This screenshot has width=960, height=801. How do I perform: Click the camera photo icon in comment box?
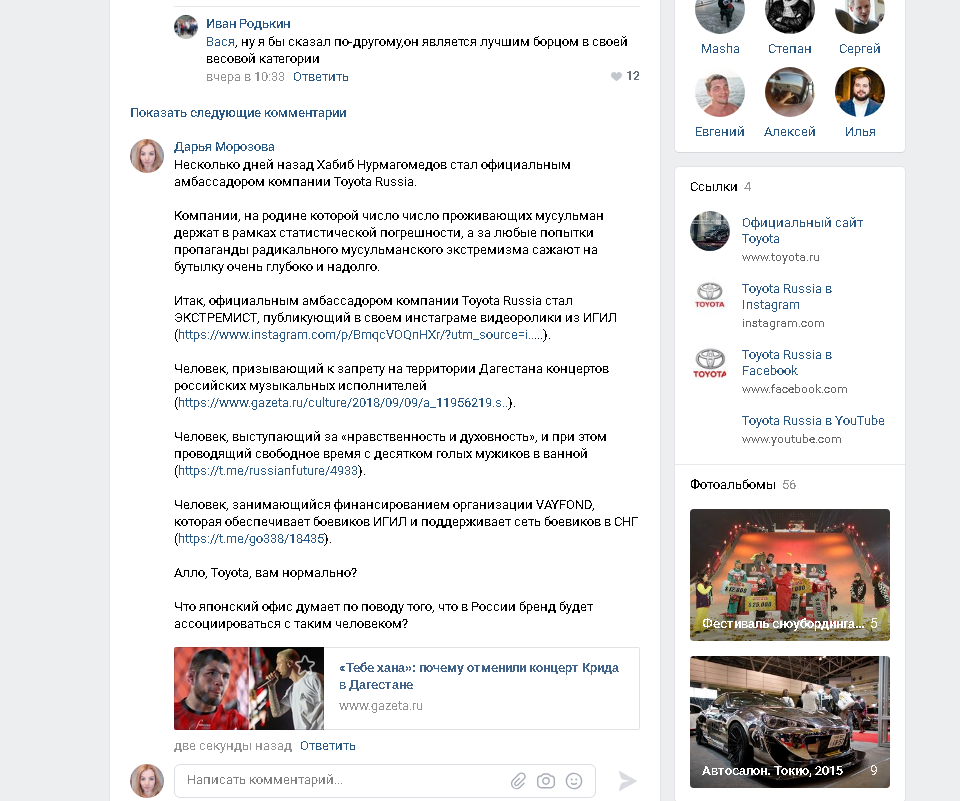(546, 781)
